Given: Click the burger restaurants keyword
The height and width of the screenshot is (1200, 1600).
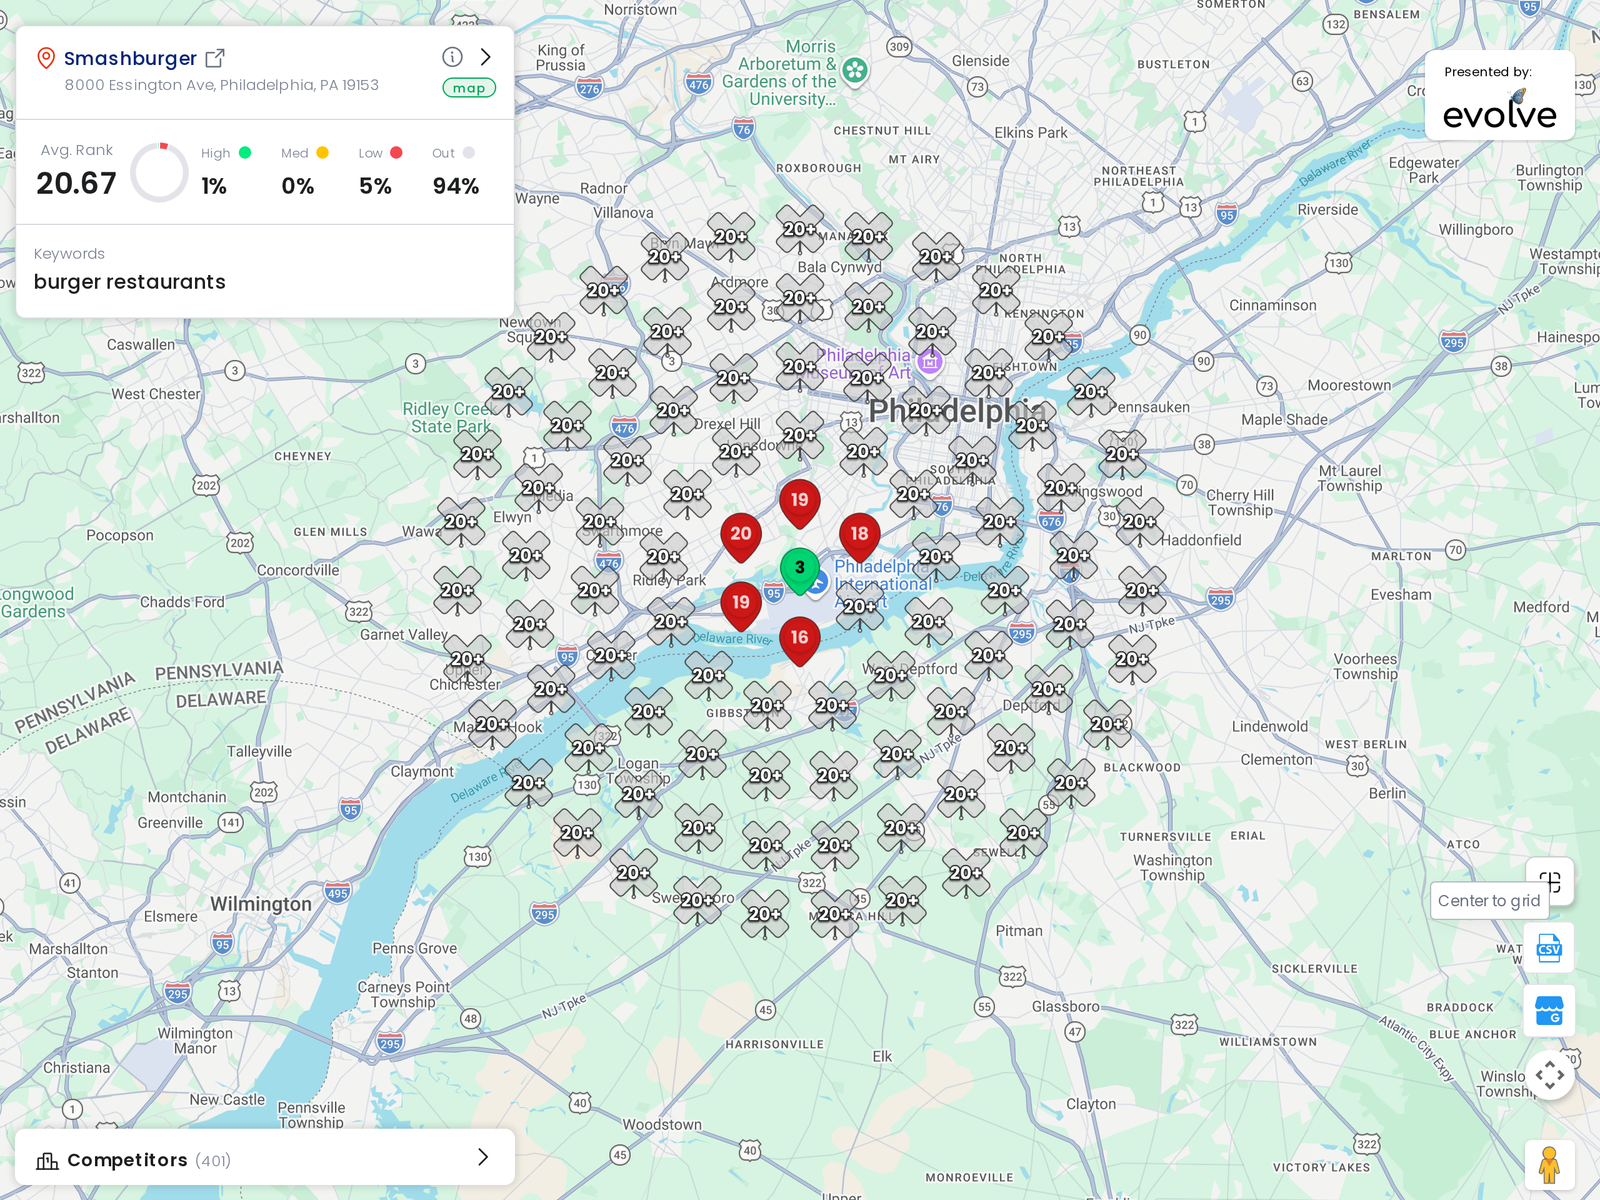Looking at the screenshot, I should coord(130,282).
